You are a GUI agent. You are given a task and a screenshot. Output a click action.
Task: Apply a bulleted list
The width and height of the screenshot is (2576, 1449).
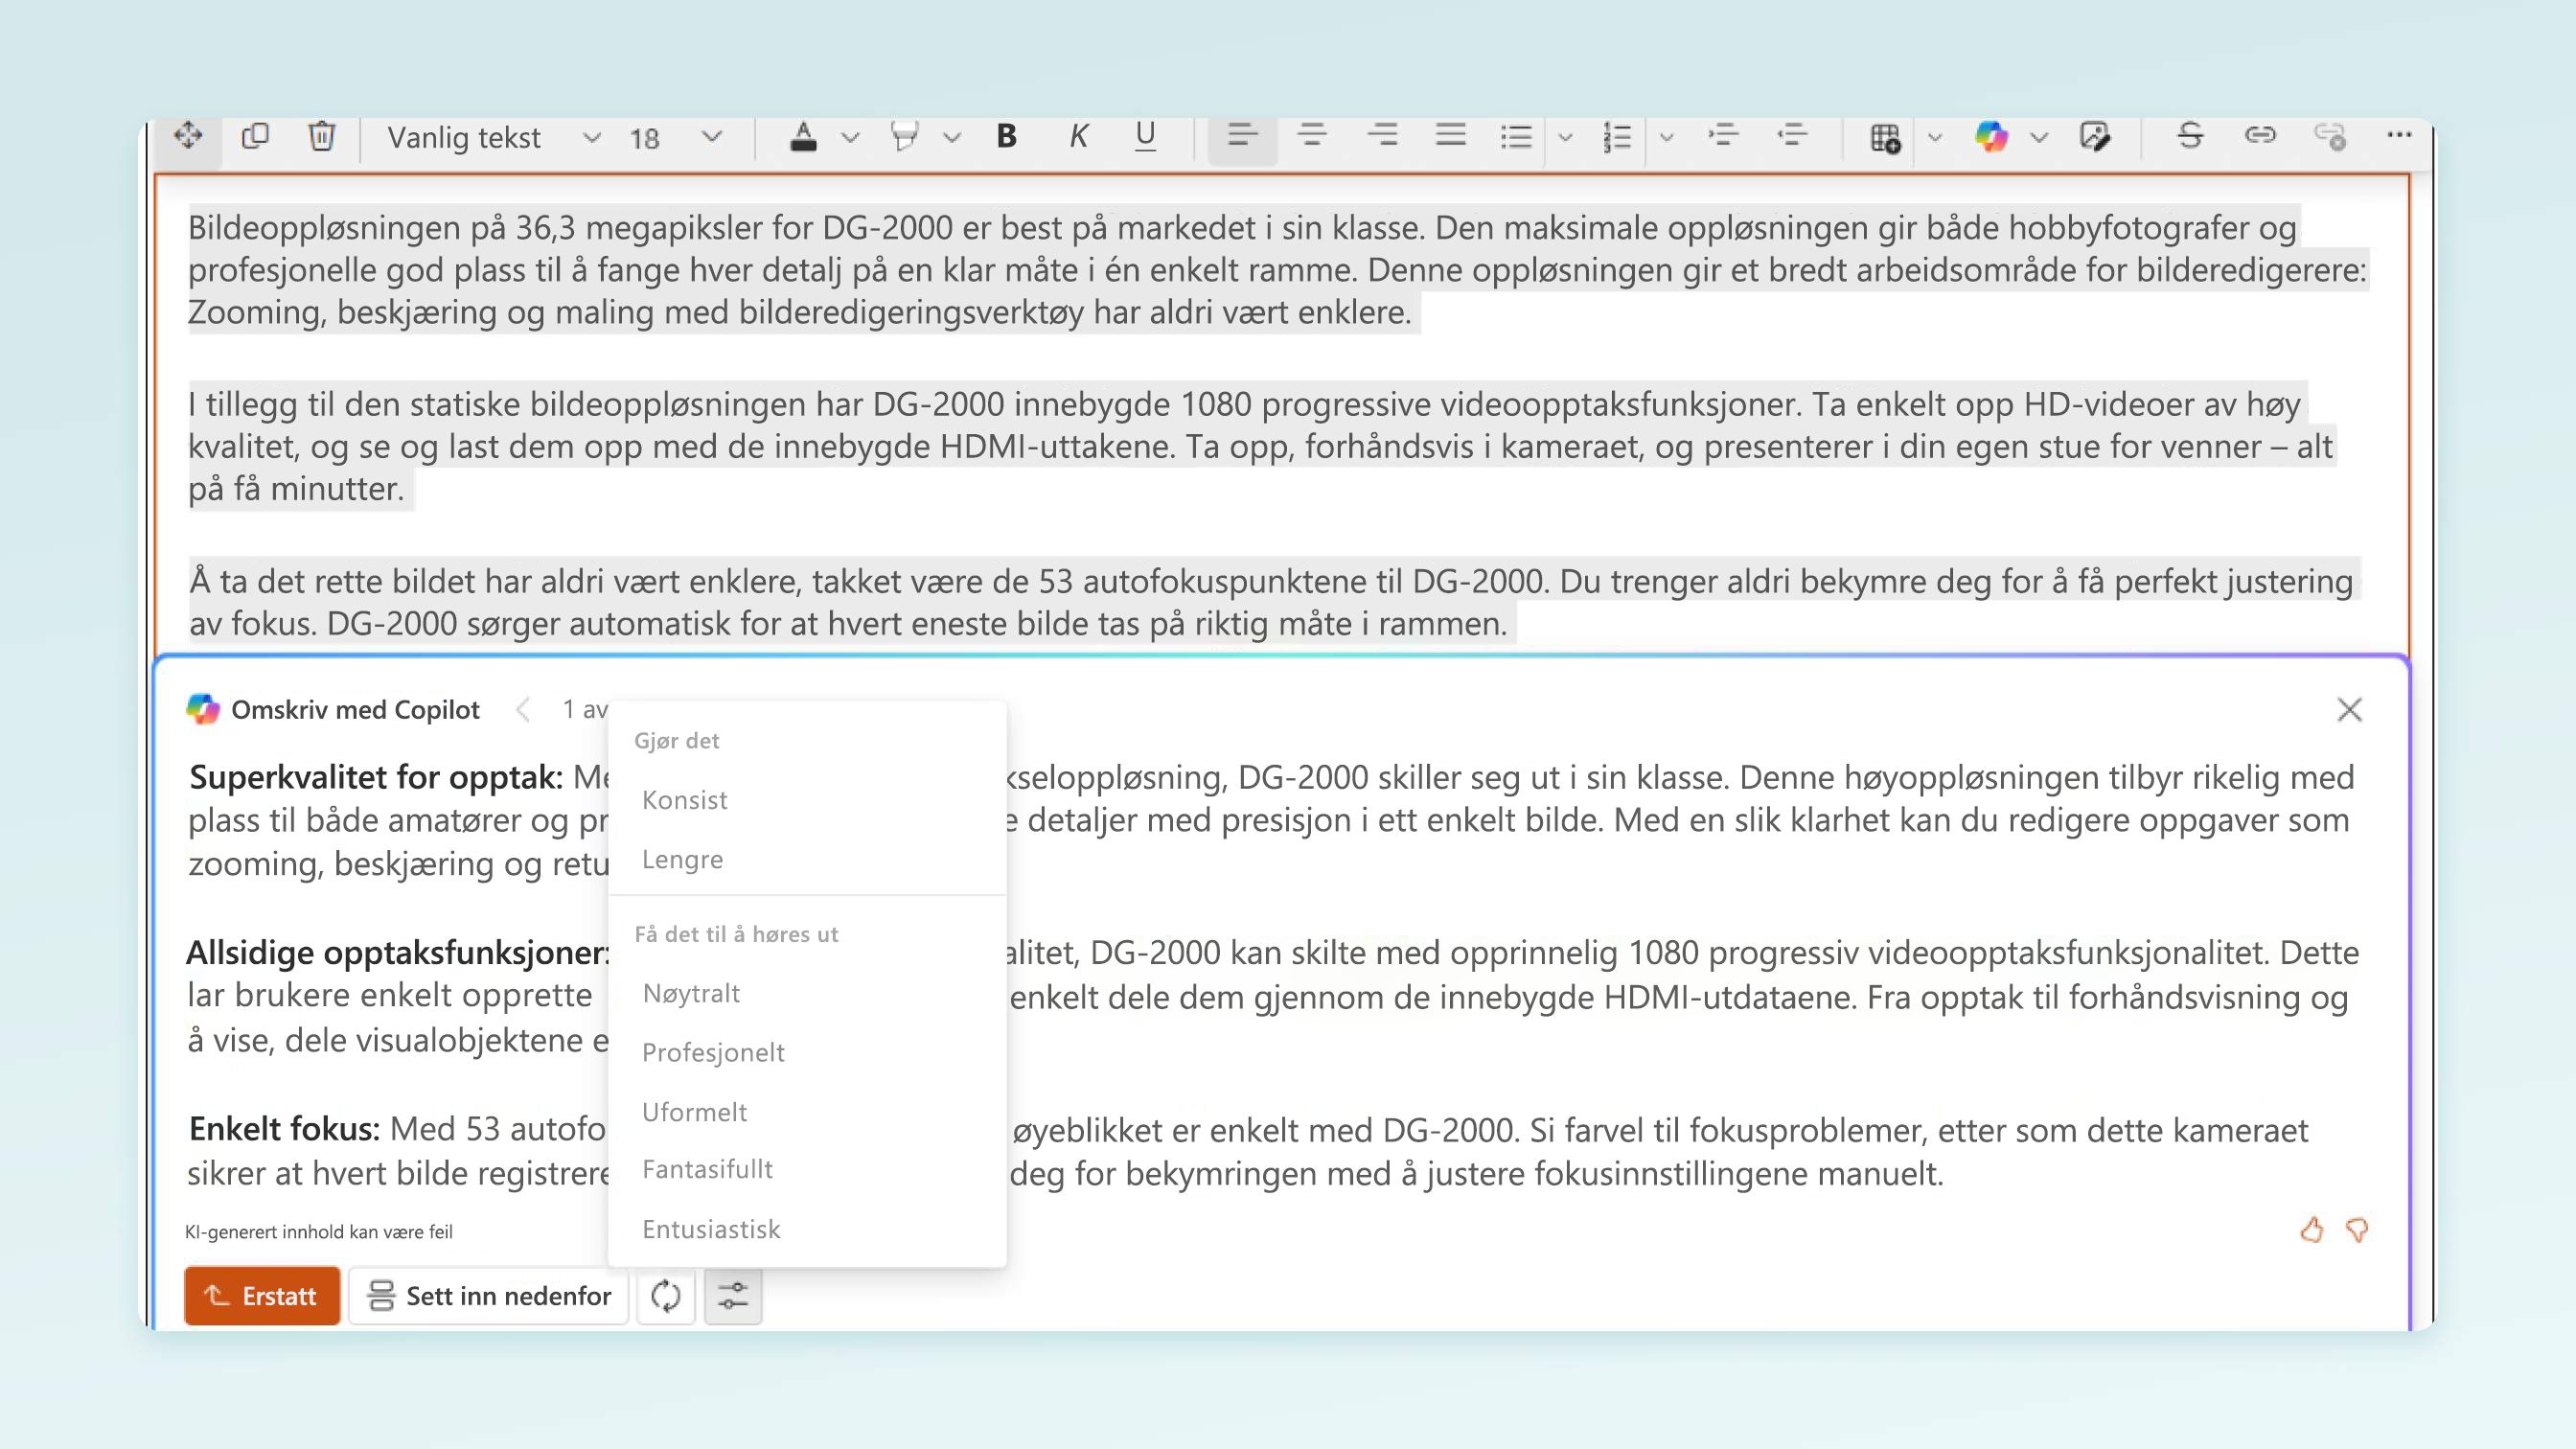pyautogui.click(x=1516, y=136)
